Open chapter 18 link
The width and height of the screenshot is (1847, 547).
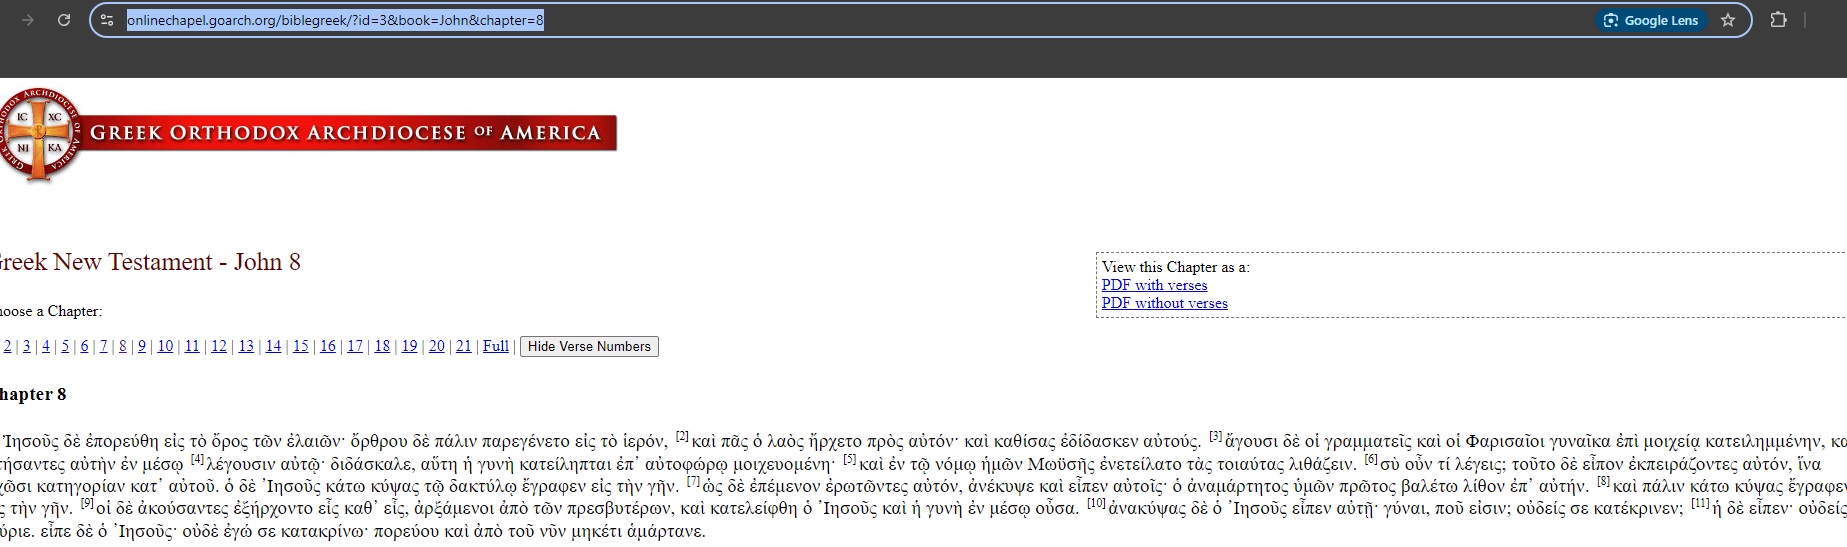(382, 347)
